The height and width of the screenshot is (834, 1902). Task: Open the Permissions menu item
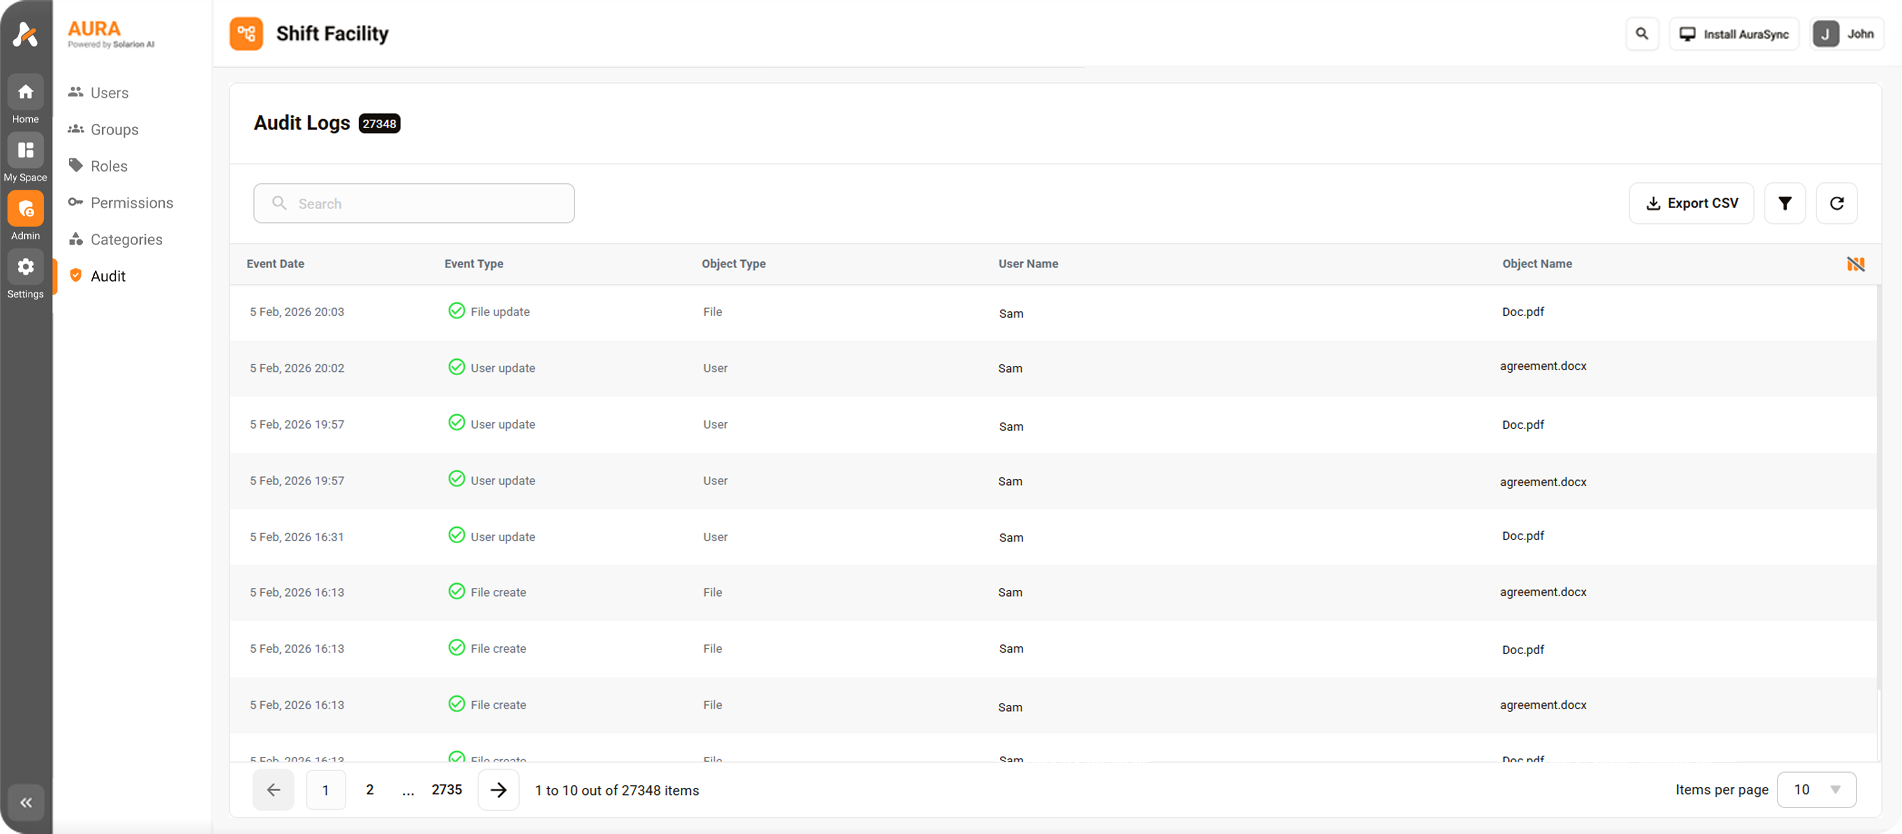click(131, 203)
